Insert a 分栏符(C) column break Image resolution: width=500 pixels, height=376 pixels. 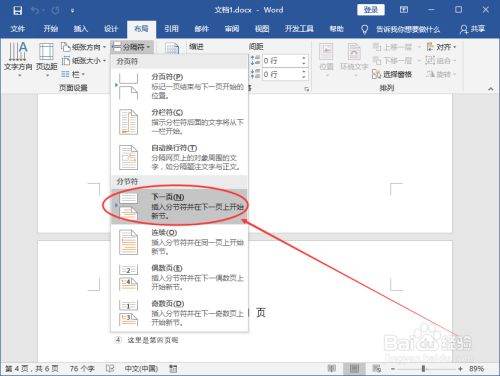pyautogui.click(x=180, y=122)
